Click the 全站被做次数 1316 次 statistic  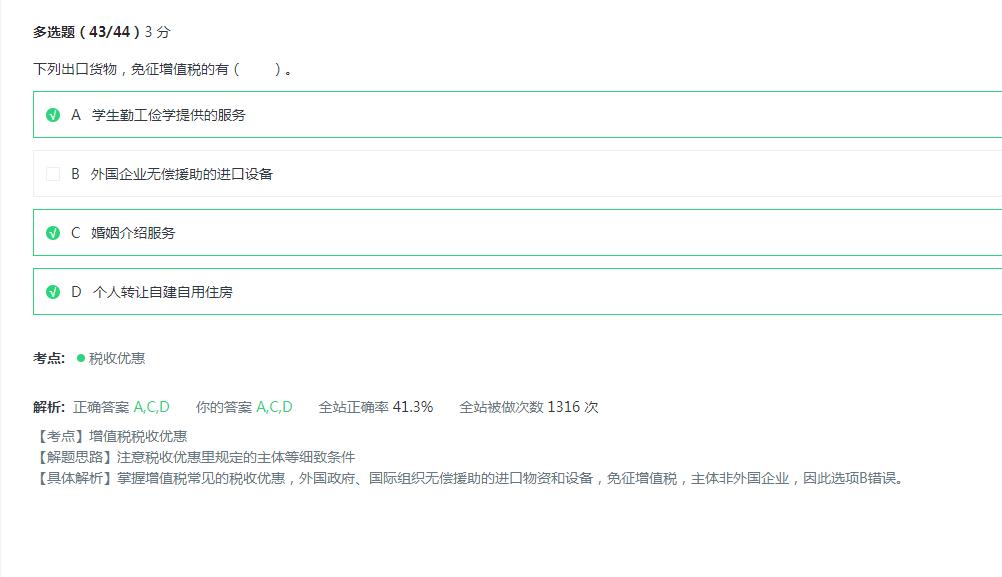click(x=529, y=407)
